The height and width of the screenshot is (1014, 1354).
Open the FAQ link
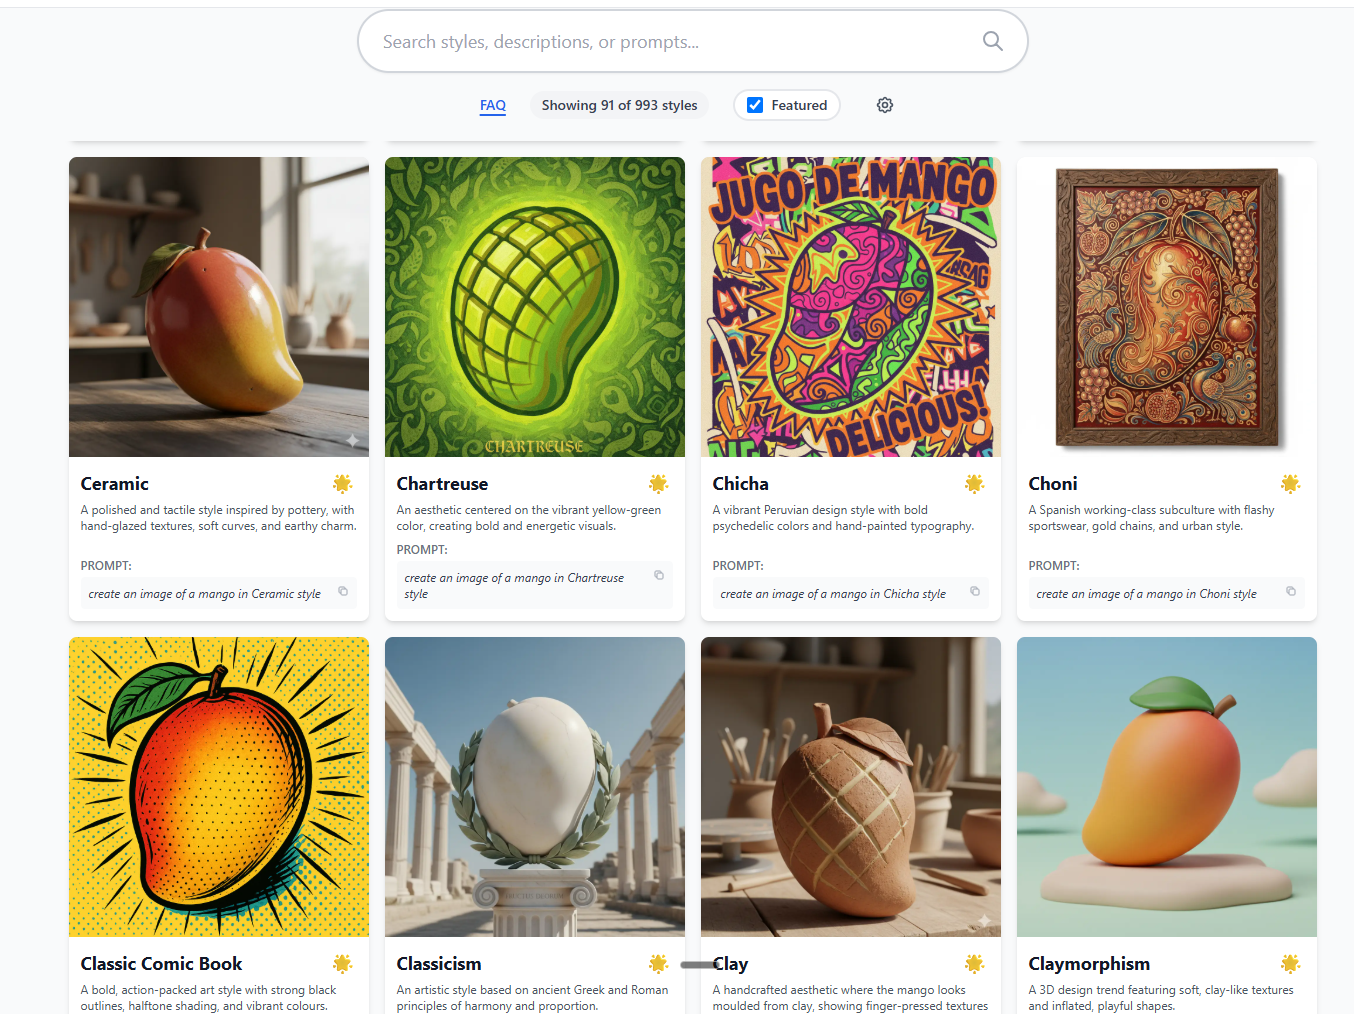(493, 105)
